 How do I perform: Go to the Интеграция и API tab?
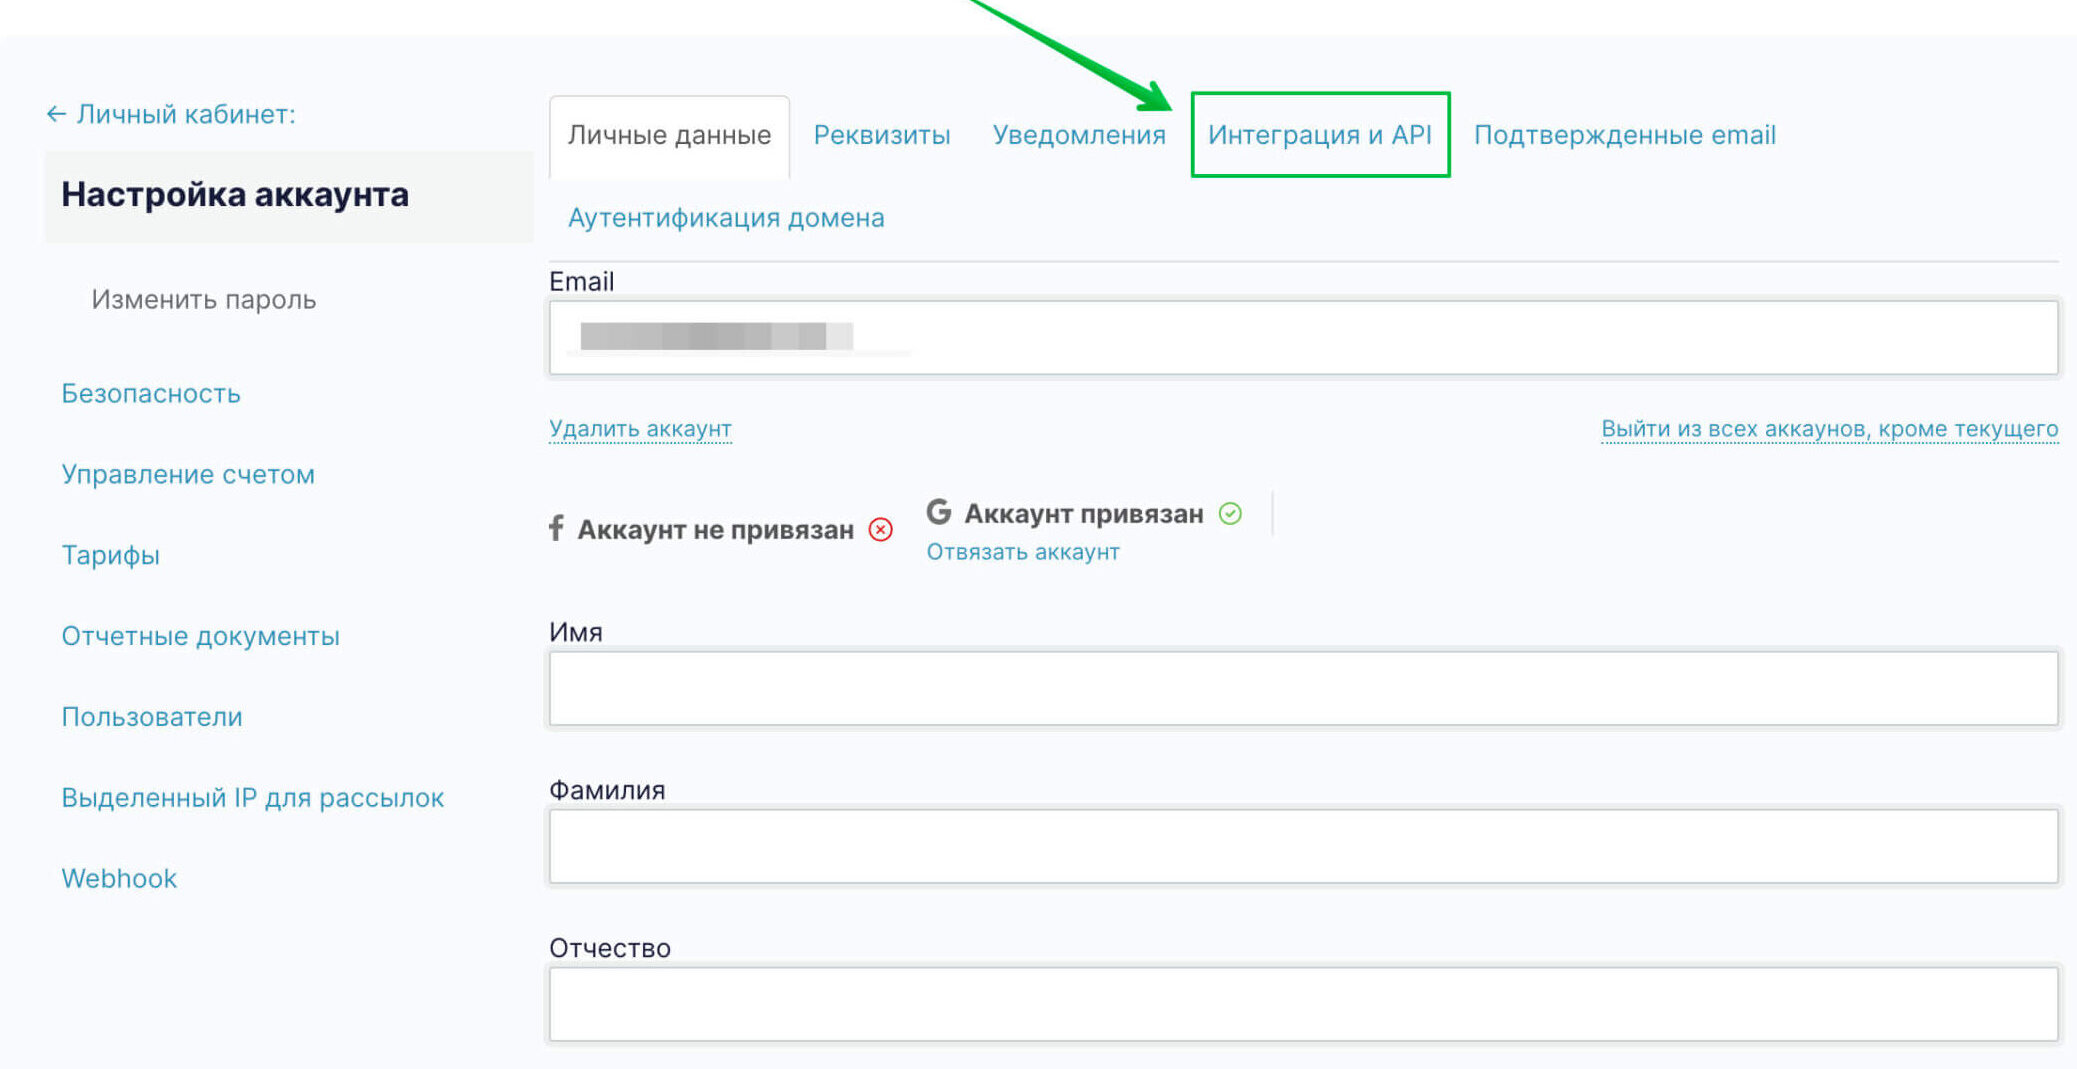click(x=1320, y=135)
